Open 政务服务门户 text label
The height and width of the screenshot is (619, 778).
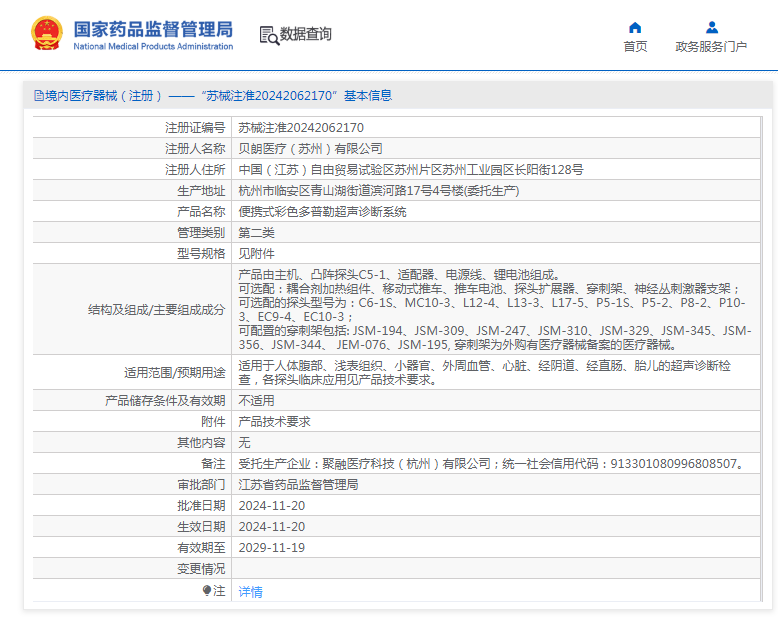click(711, 47)
